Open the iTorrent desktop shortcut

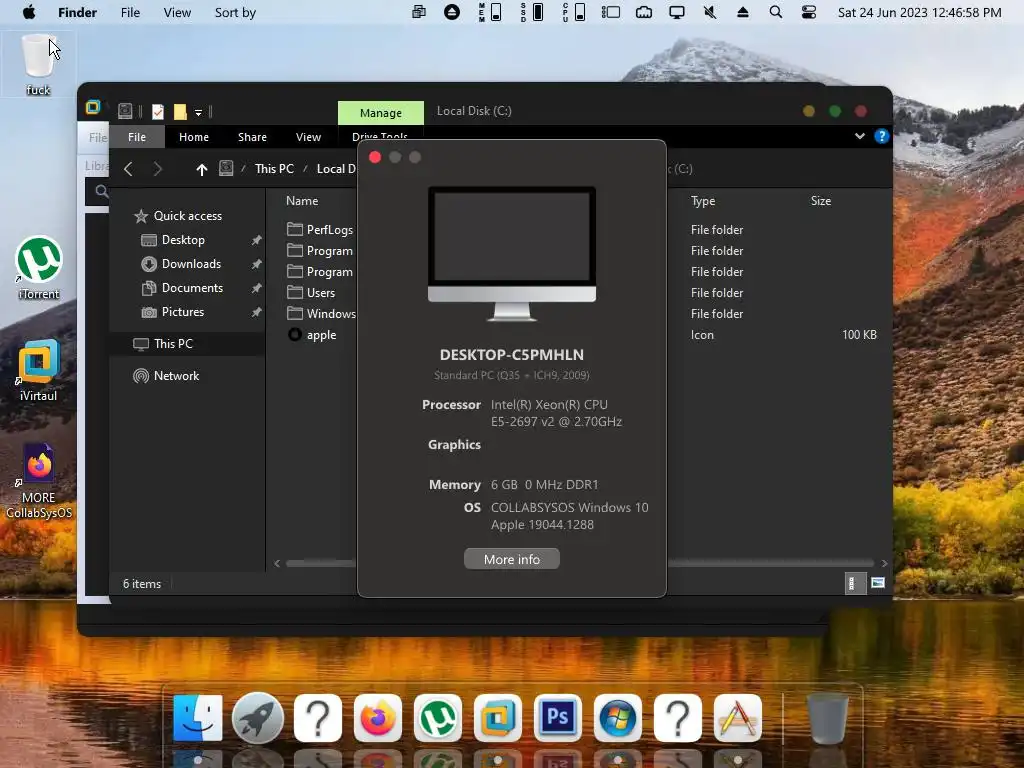[x=39, y=268]
